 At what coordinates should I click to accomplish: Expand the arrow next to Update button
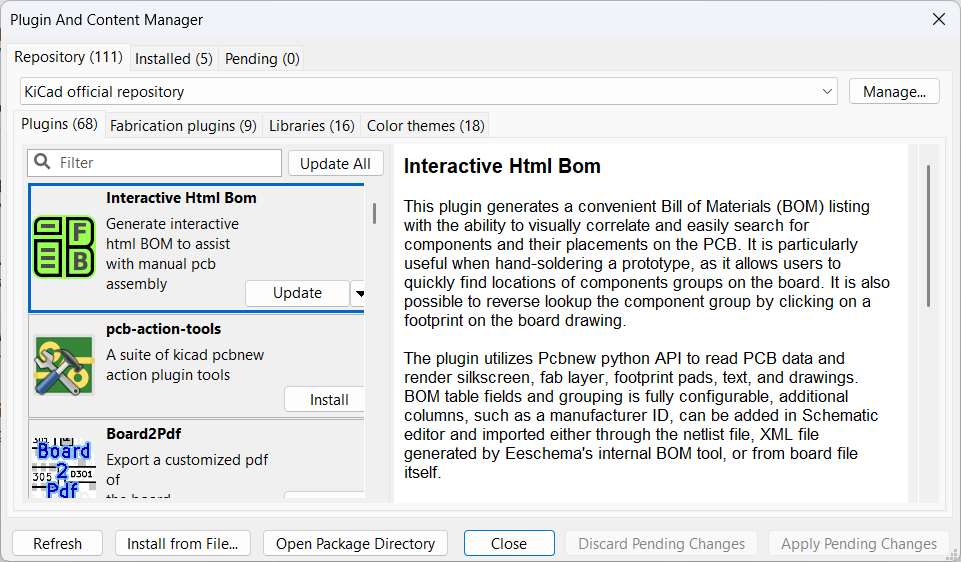click(359, 294)
